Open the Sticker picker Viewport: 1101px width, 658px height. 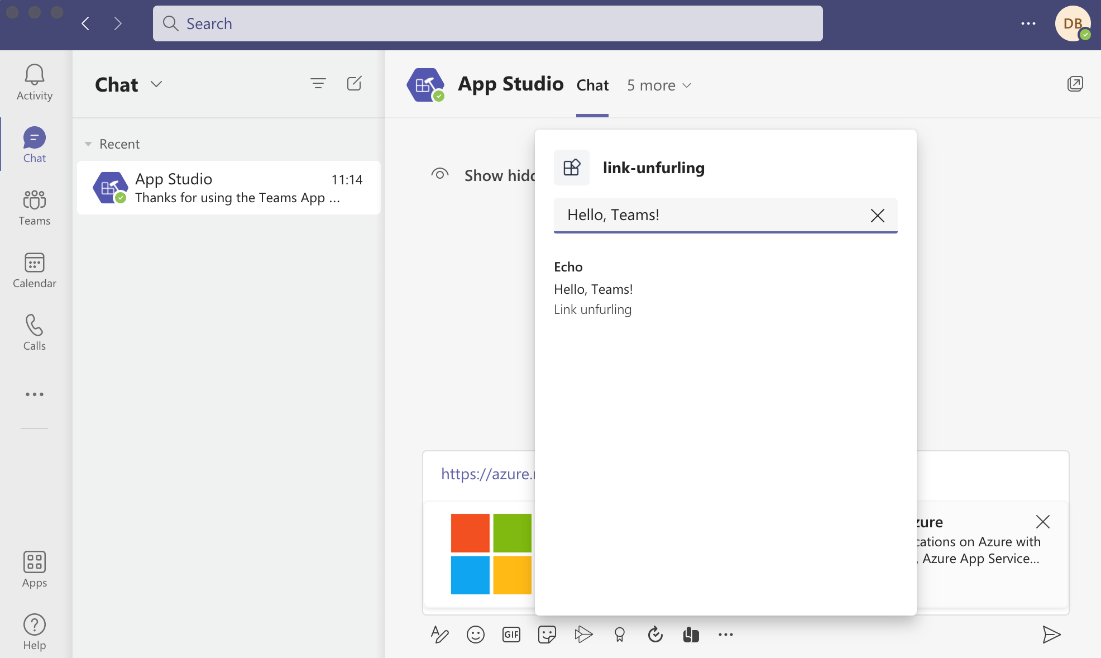[x=547, y=635]
